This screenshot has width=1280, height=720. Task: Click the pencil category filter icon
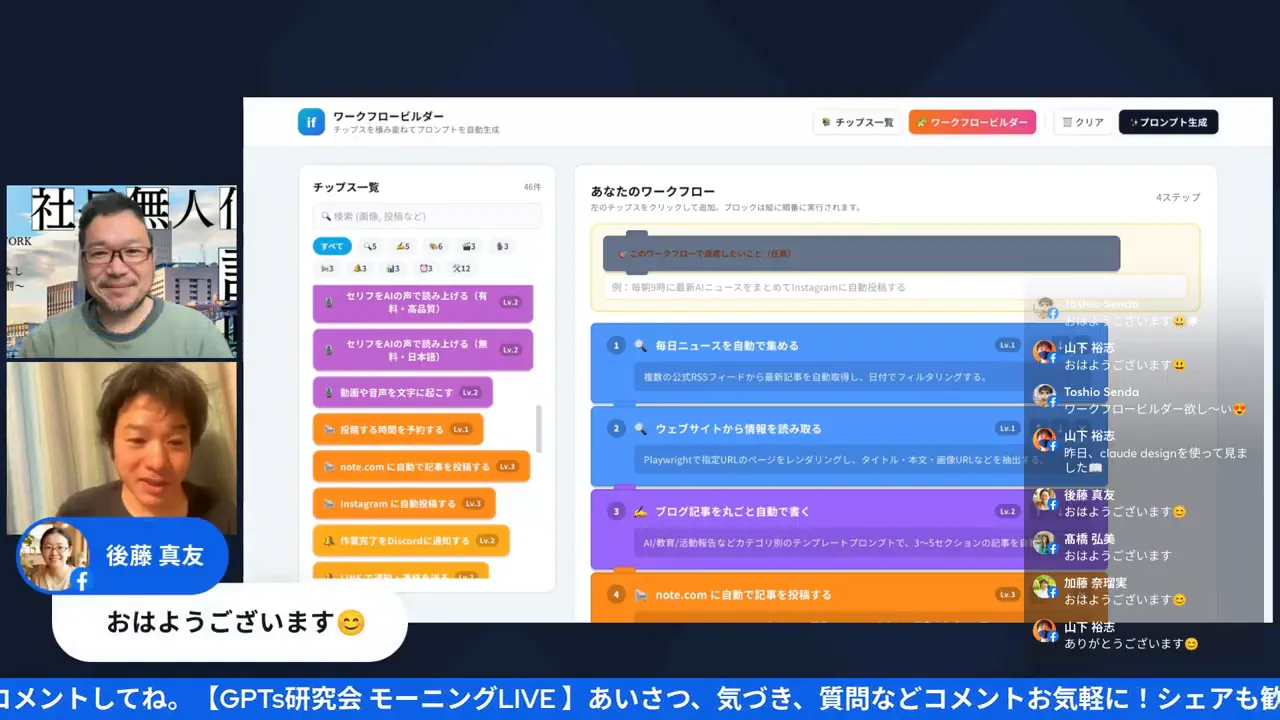click(x=403, y=246)
